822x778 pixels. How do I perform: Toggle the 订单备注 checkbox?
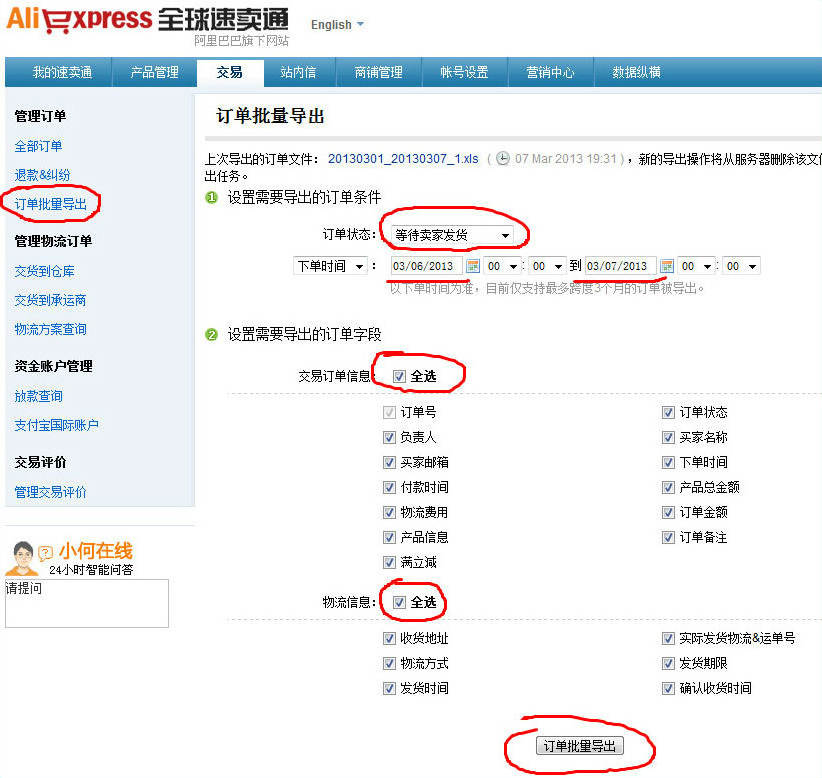pos(668,537)
